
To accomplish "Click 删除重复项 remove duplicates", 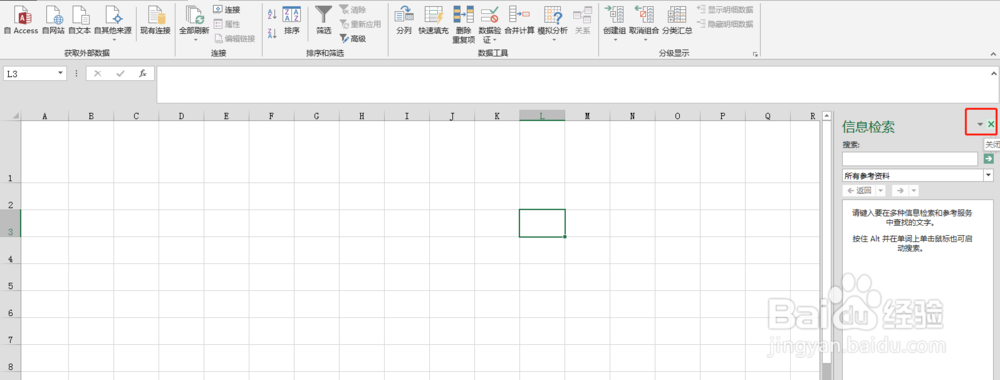I will (x=464, y=24).
